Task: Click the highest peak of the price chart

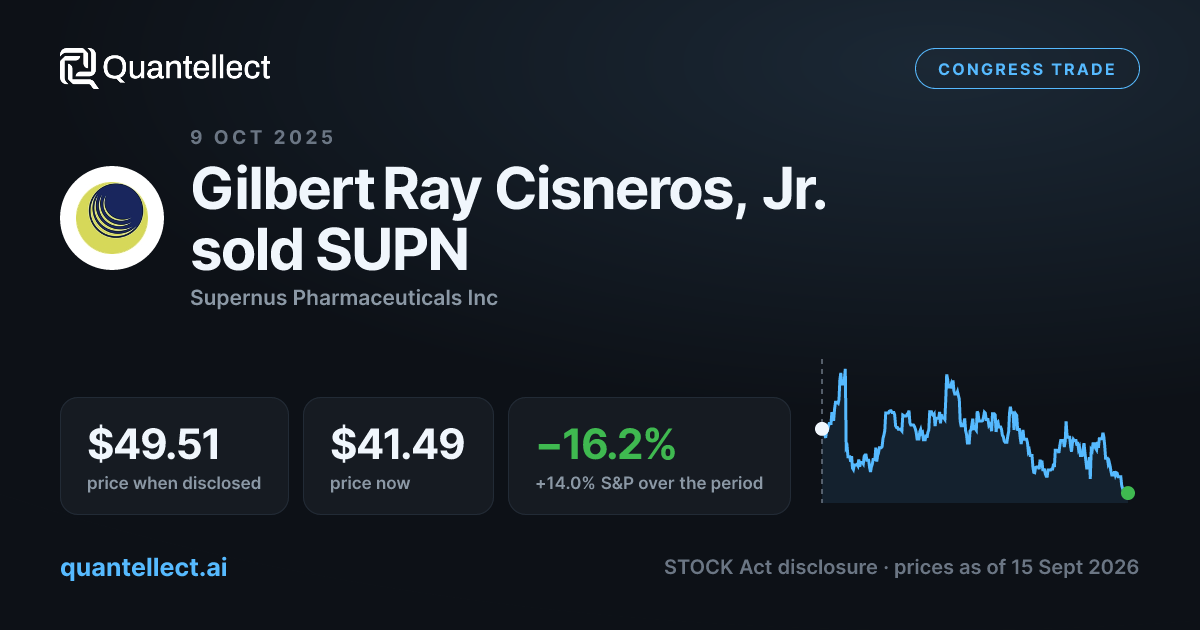Action: (x=845, y=372)
